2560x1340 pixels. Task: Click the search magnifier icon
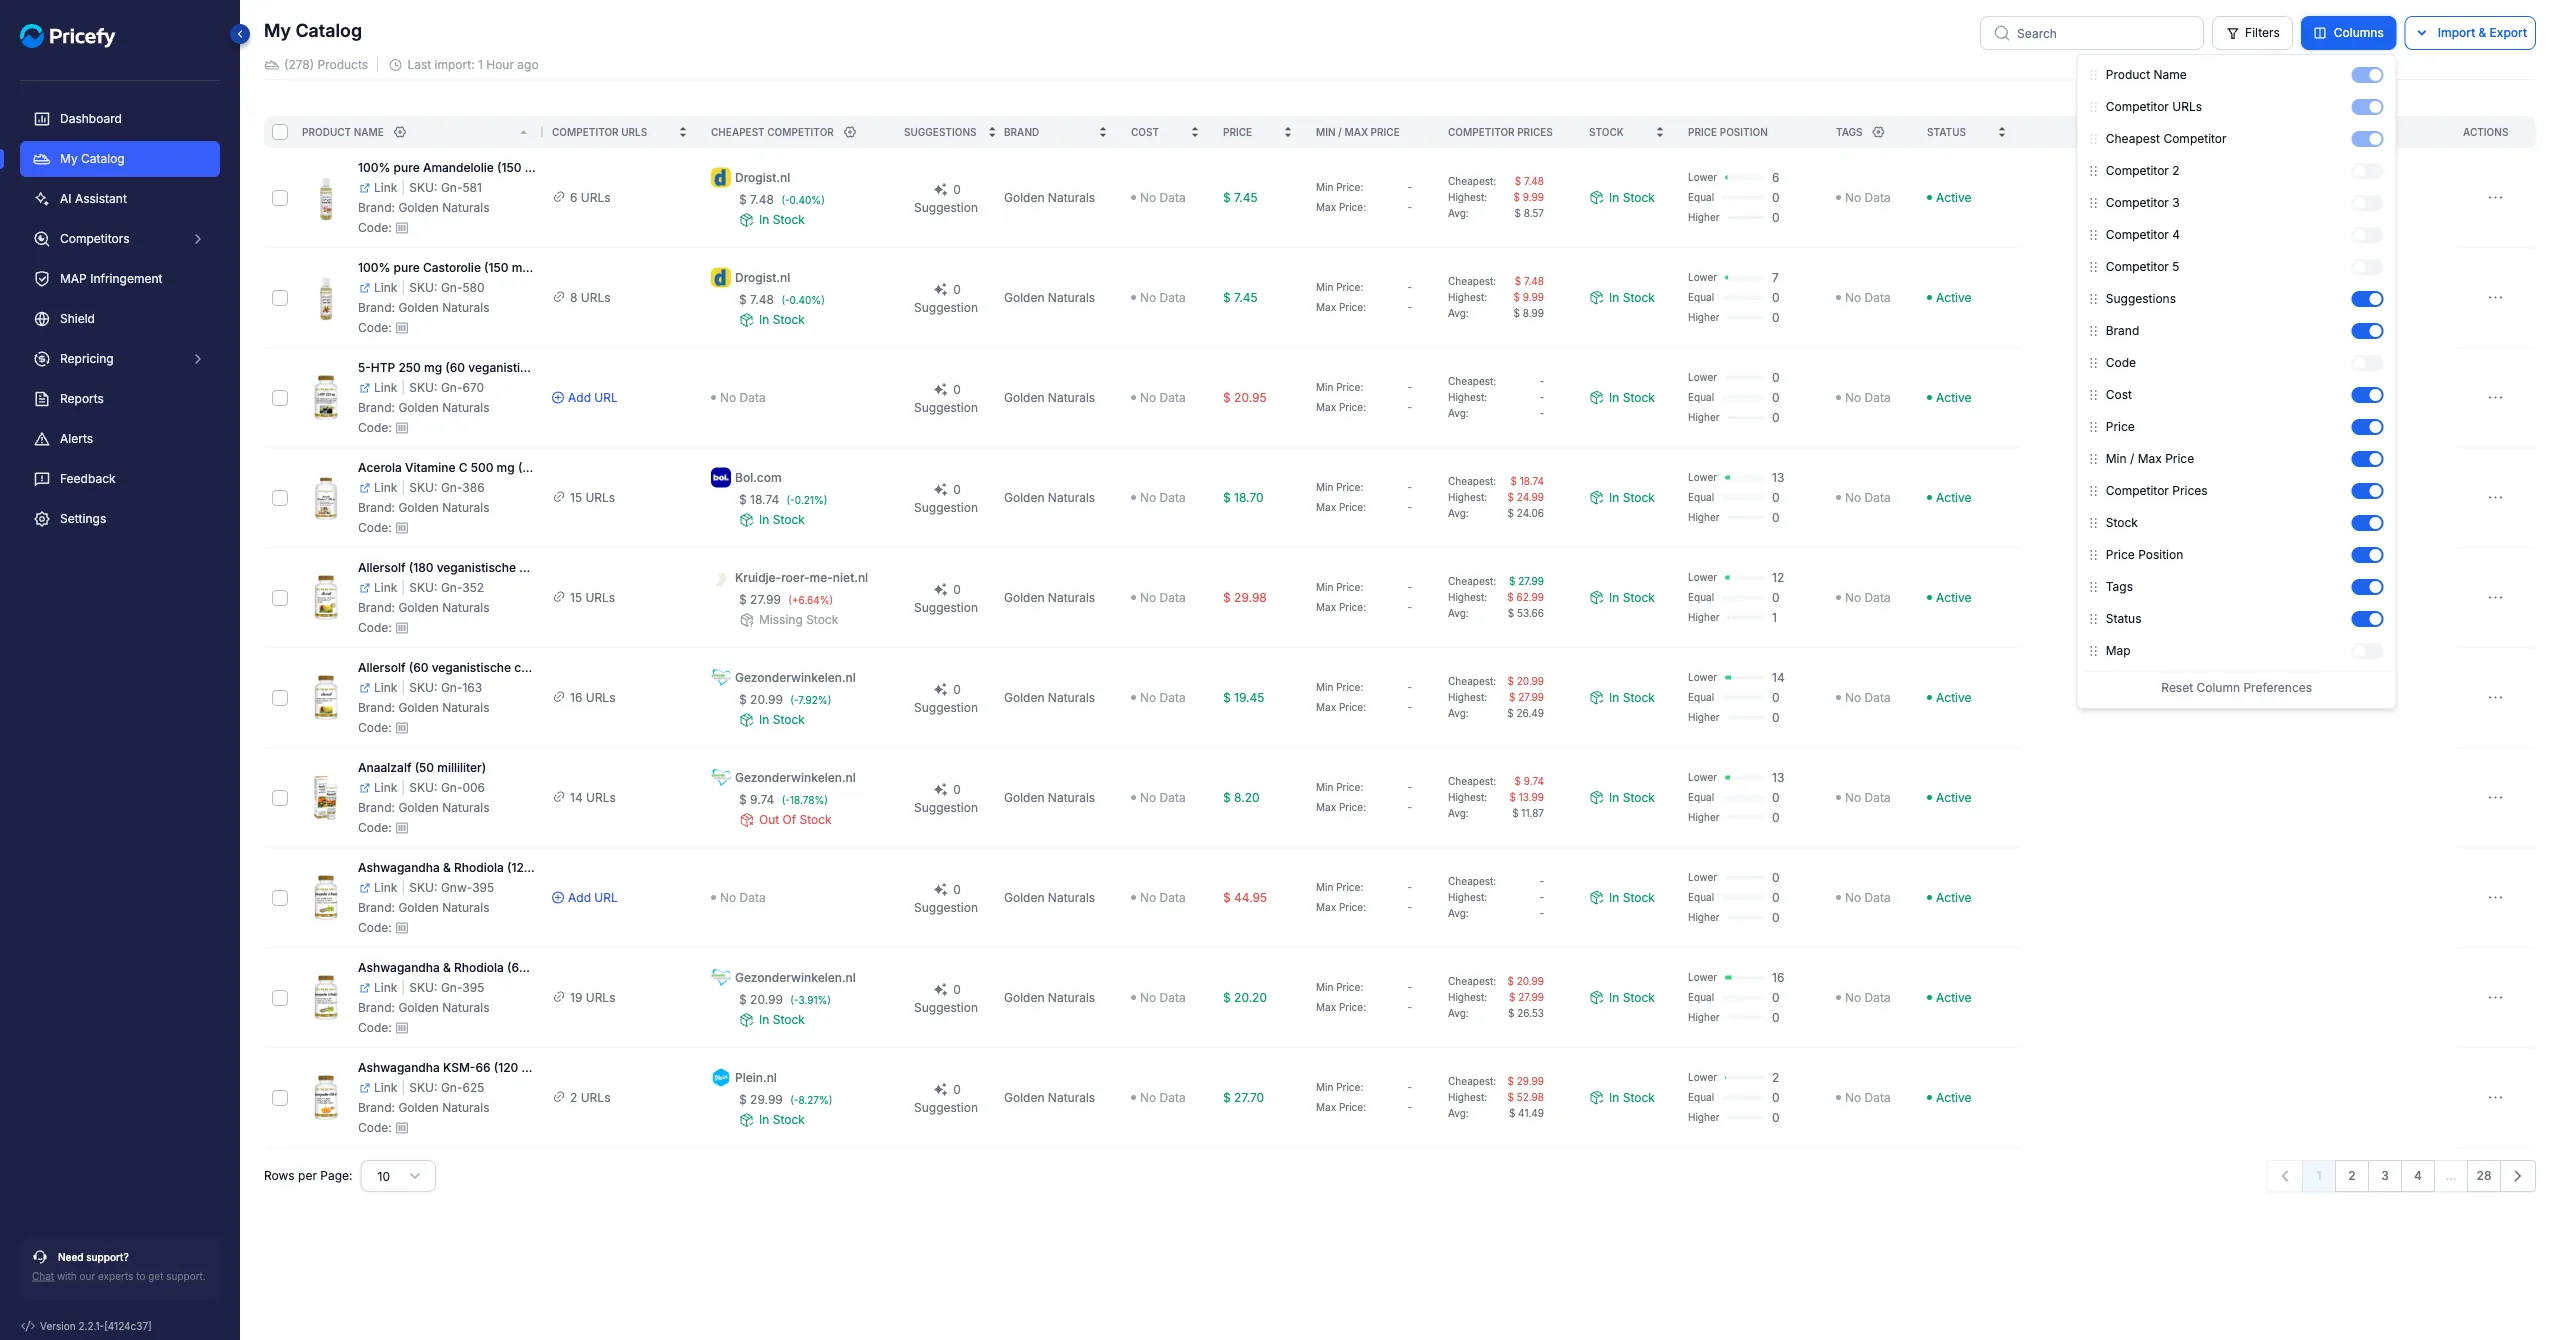2001,33
